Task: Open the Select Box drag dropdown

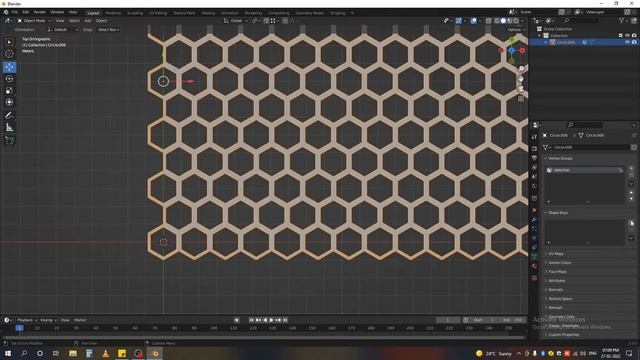Action: coord(108,30)
